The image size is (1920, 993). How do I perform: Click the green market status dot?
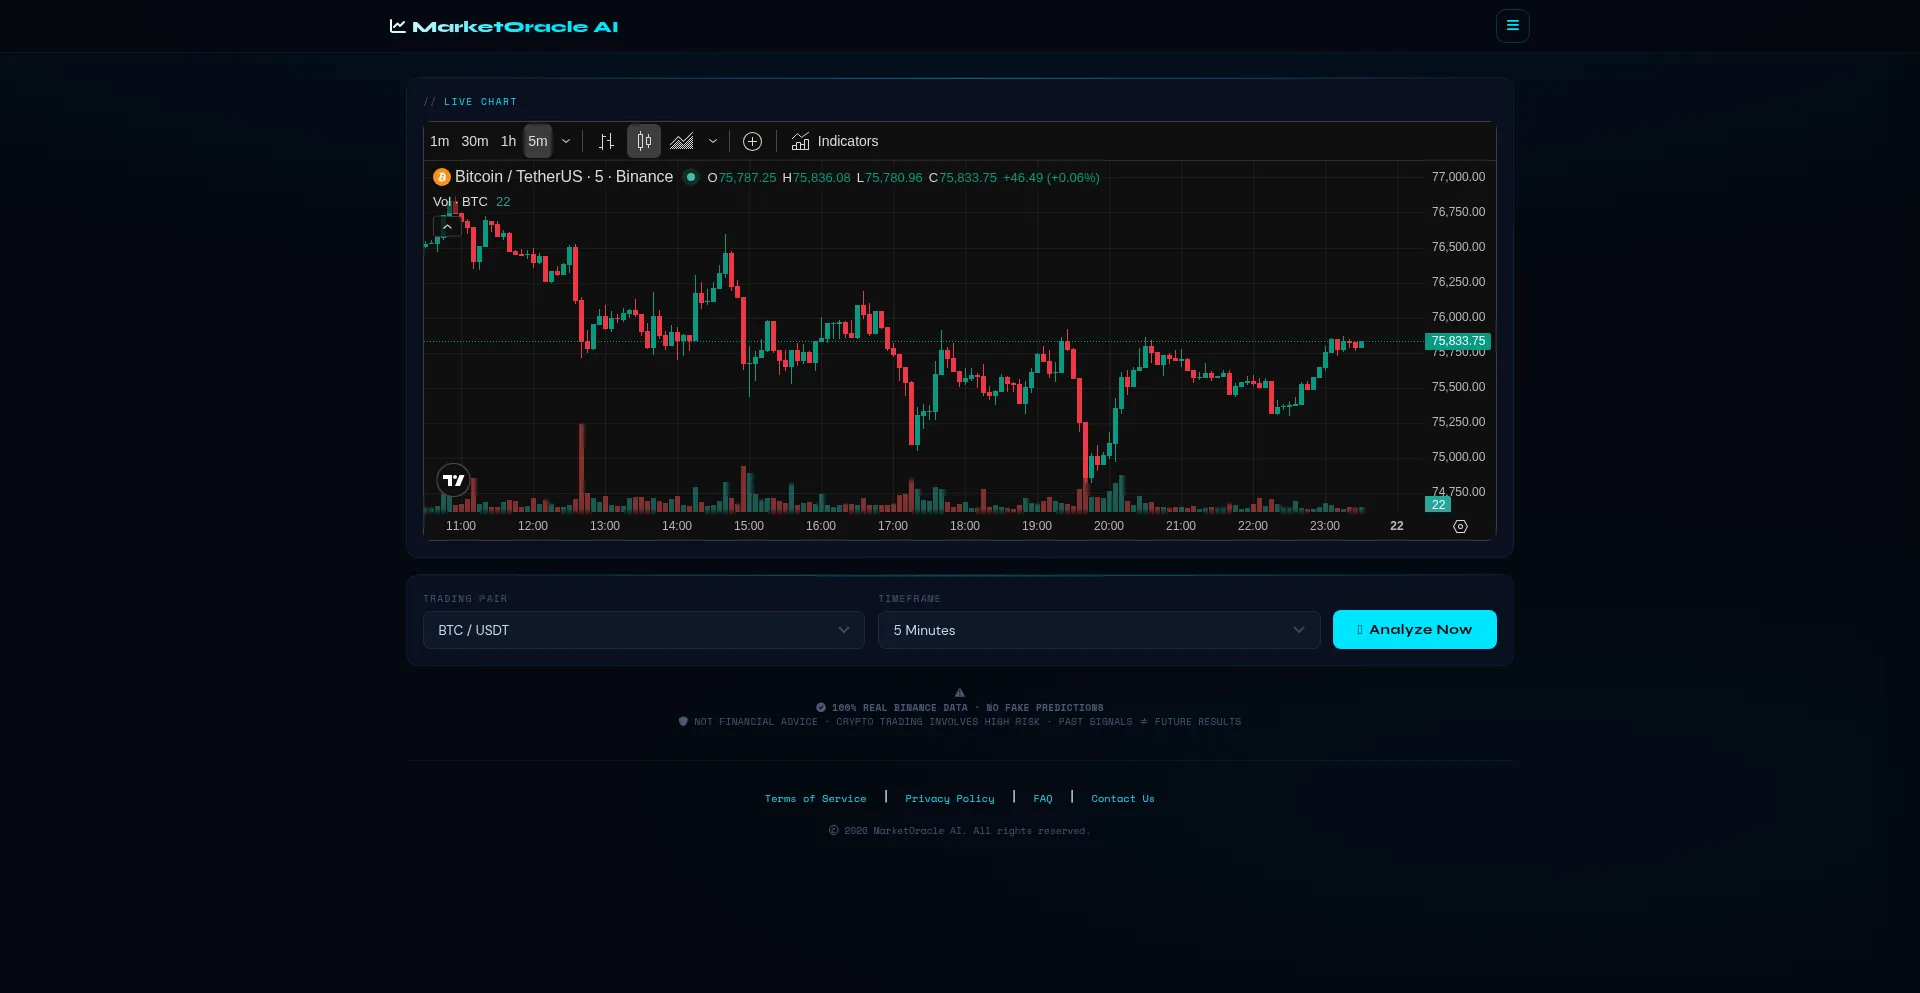(x=690, y=177)
